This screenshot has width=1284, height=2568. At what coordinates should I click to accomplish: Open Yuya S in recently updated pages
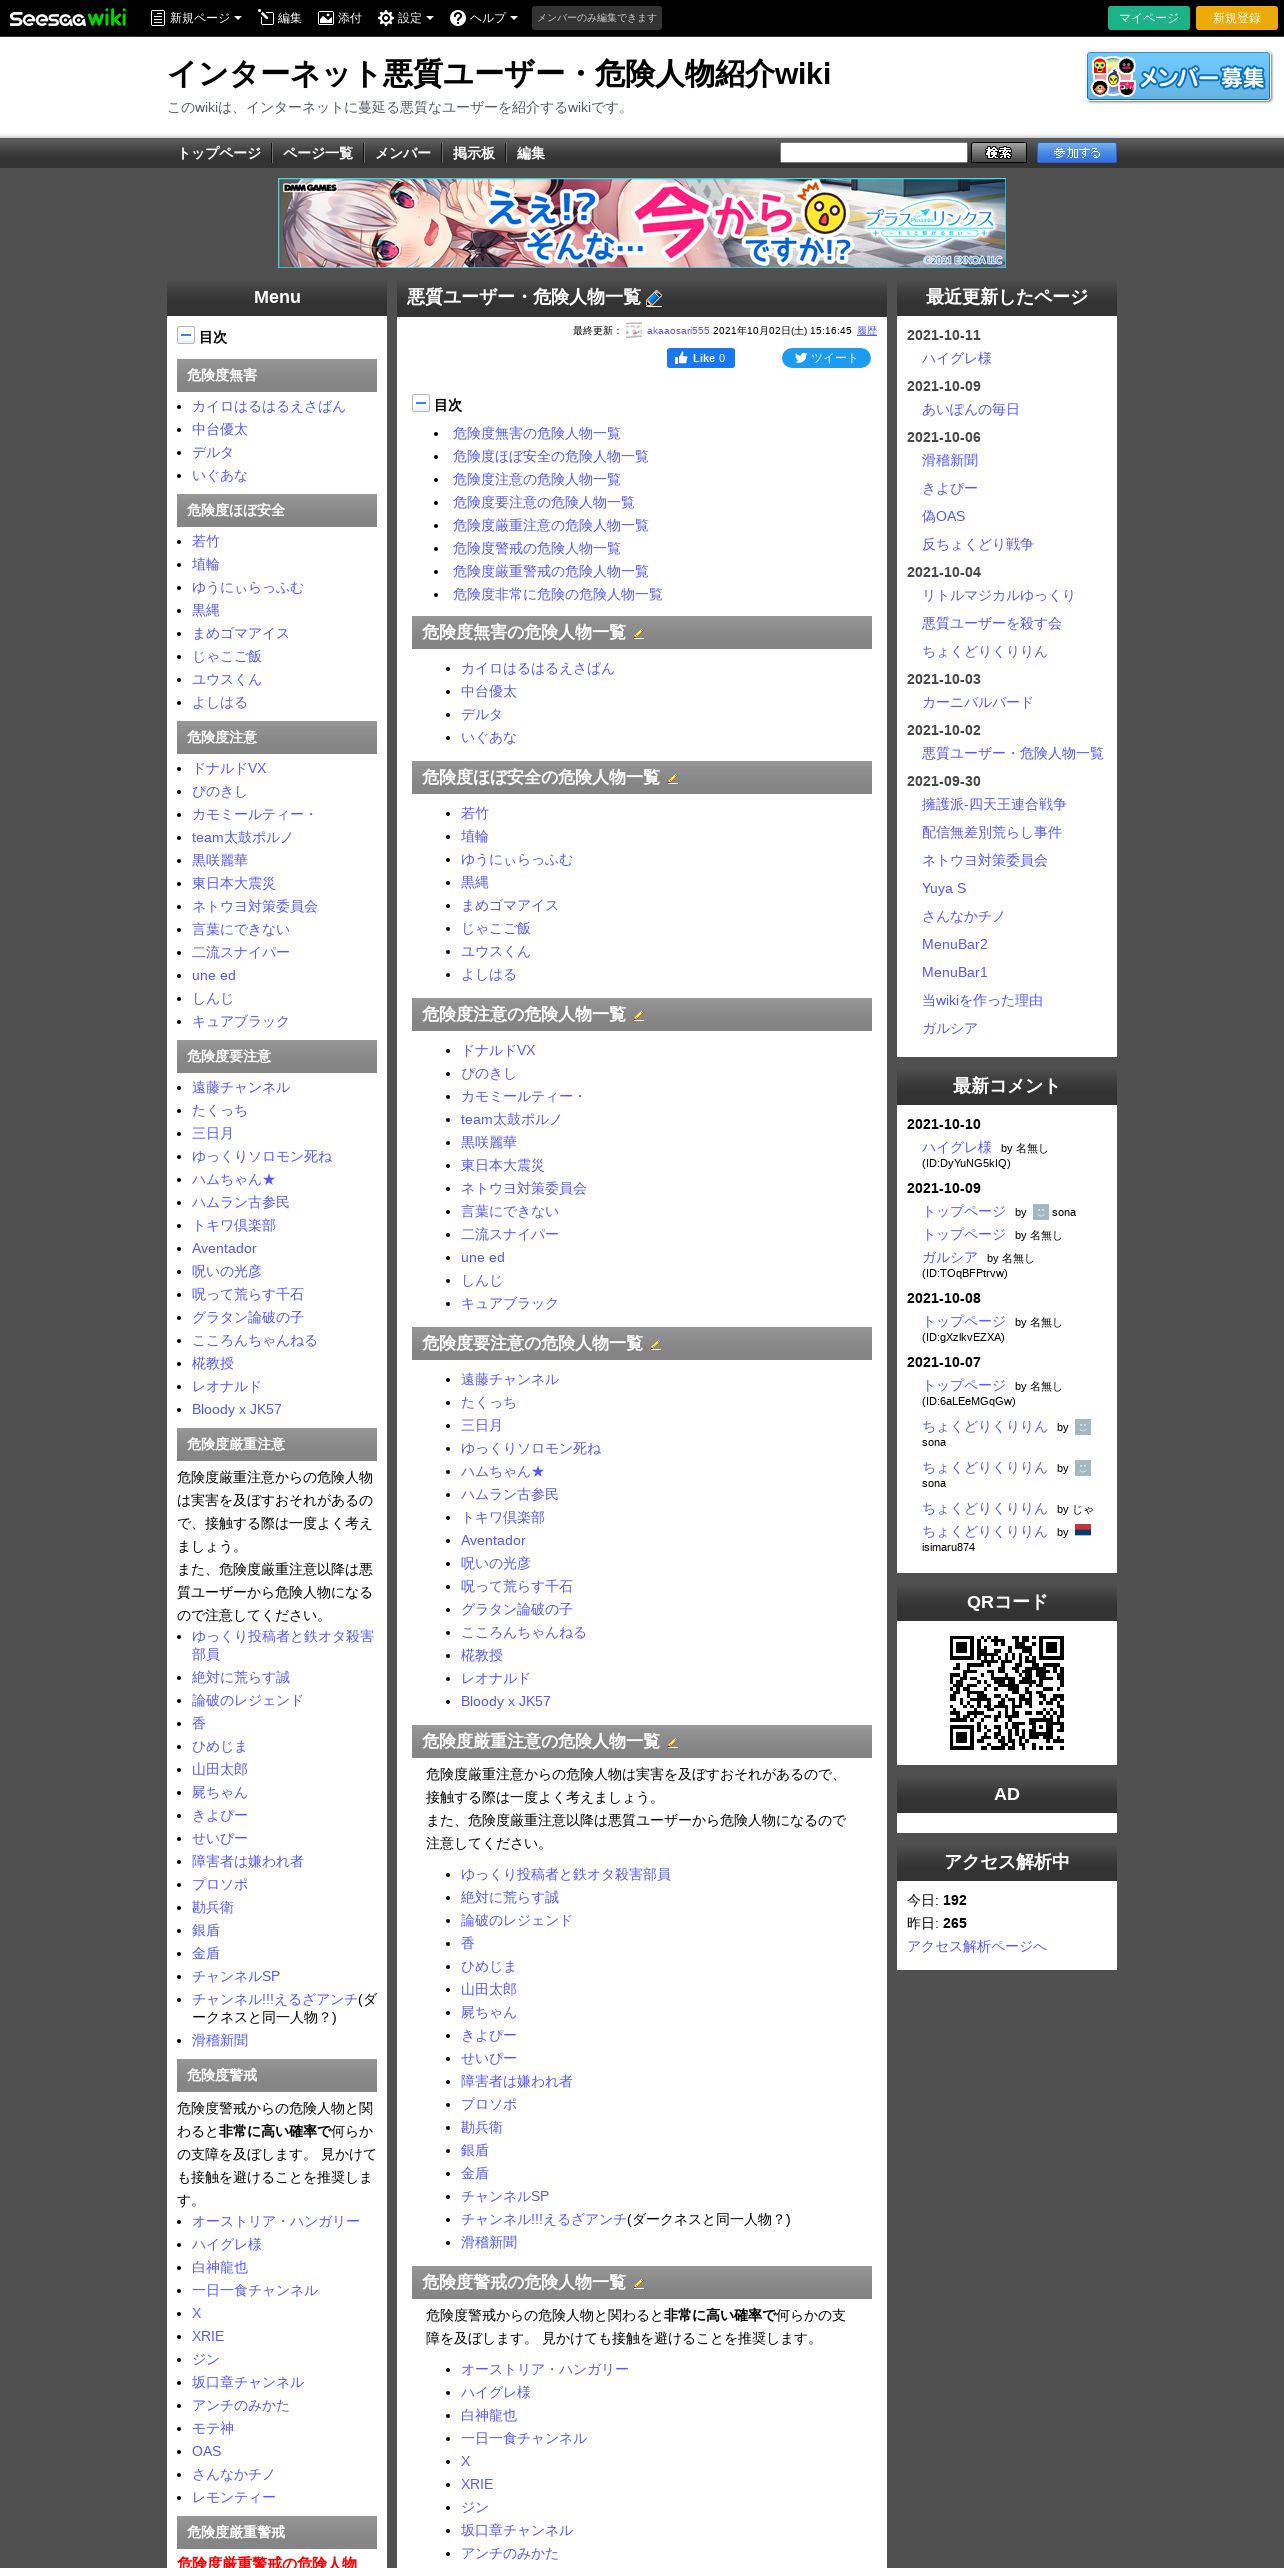(x=944, y=888)
